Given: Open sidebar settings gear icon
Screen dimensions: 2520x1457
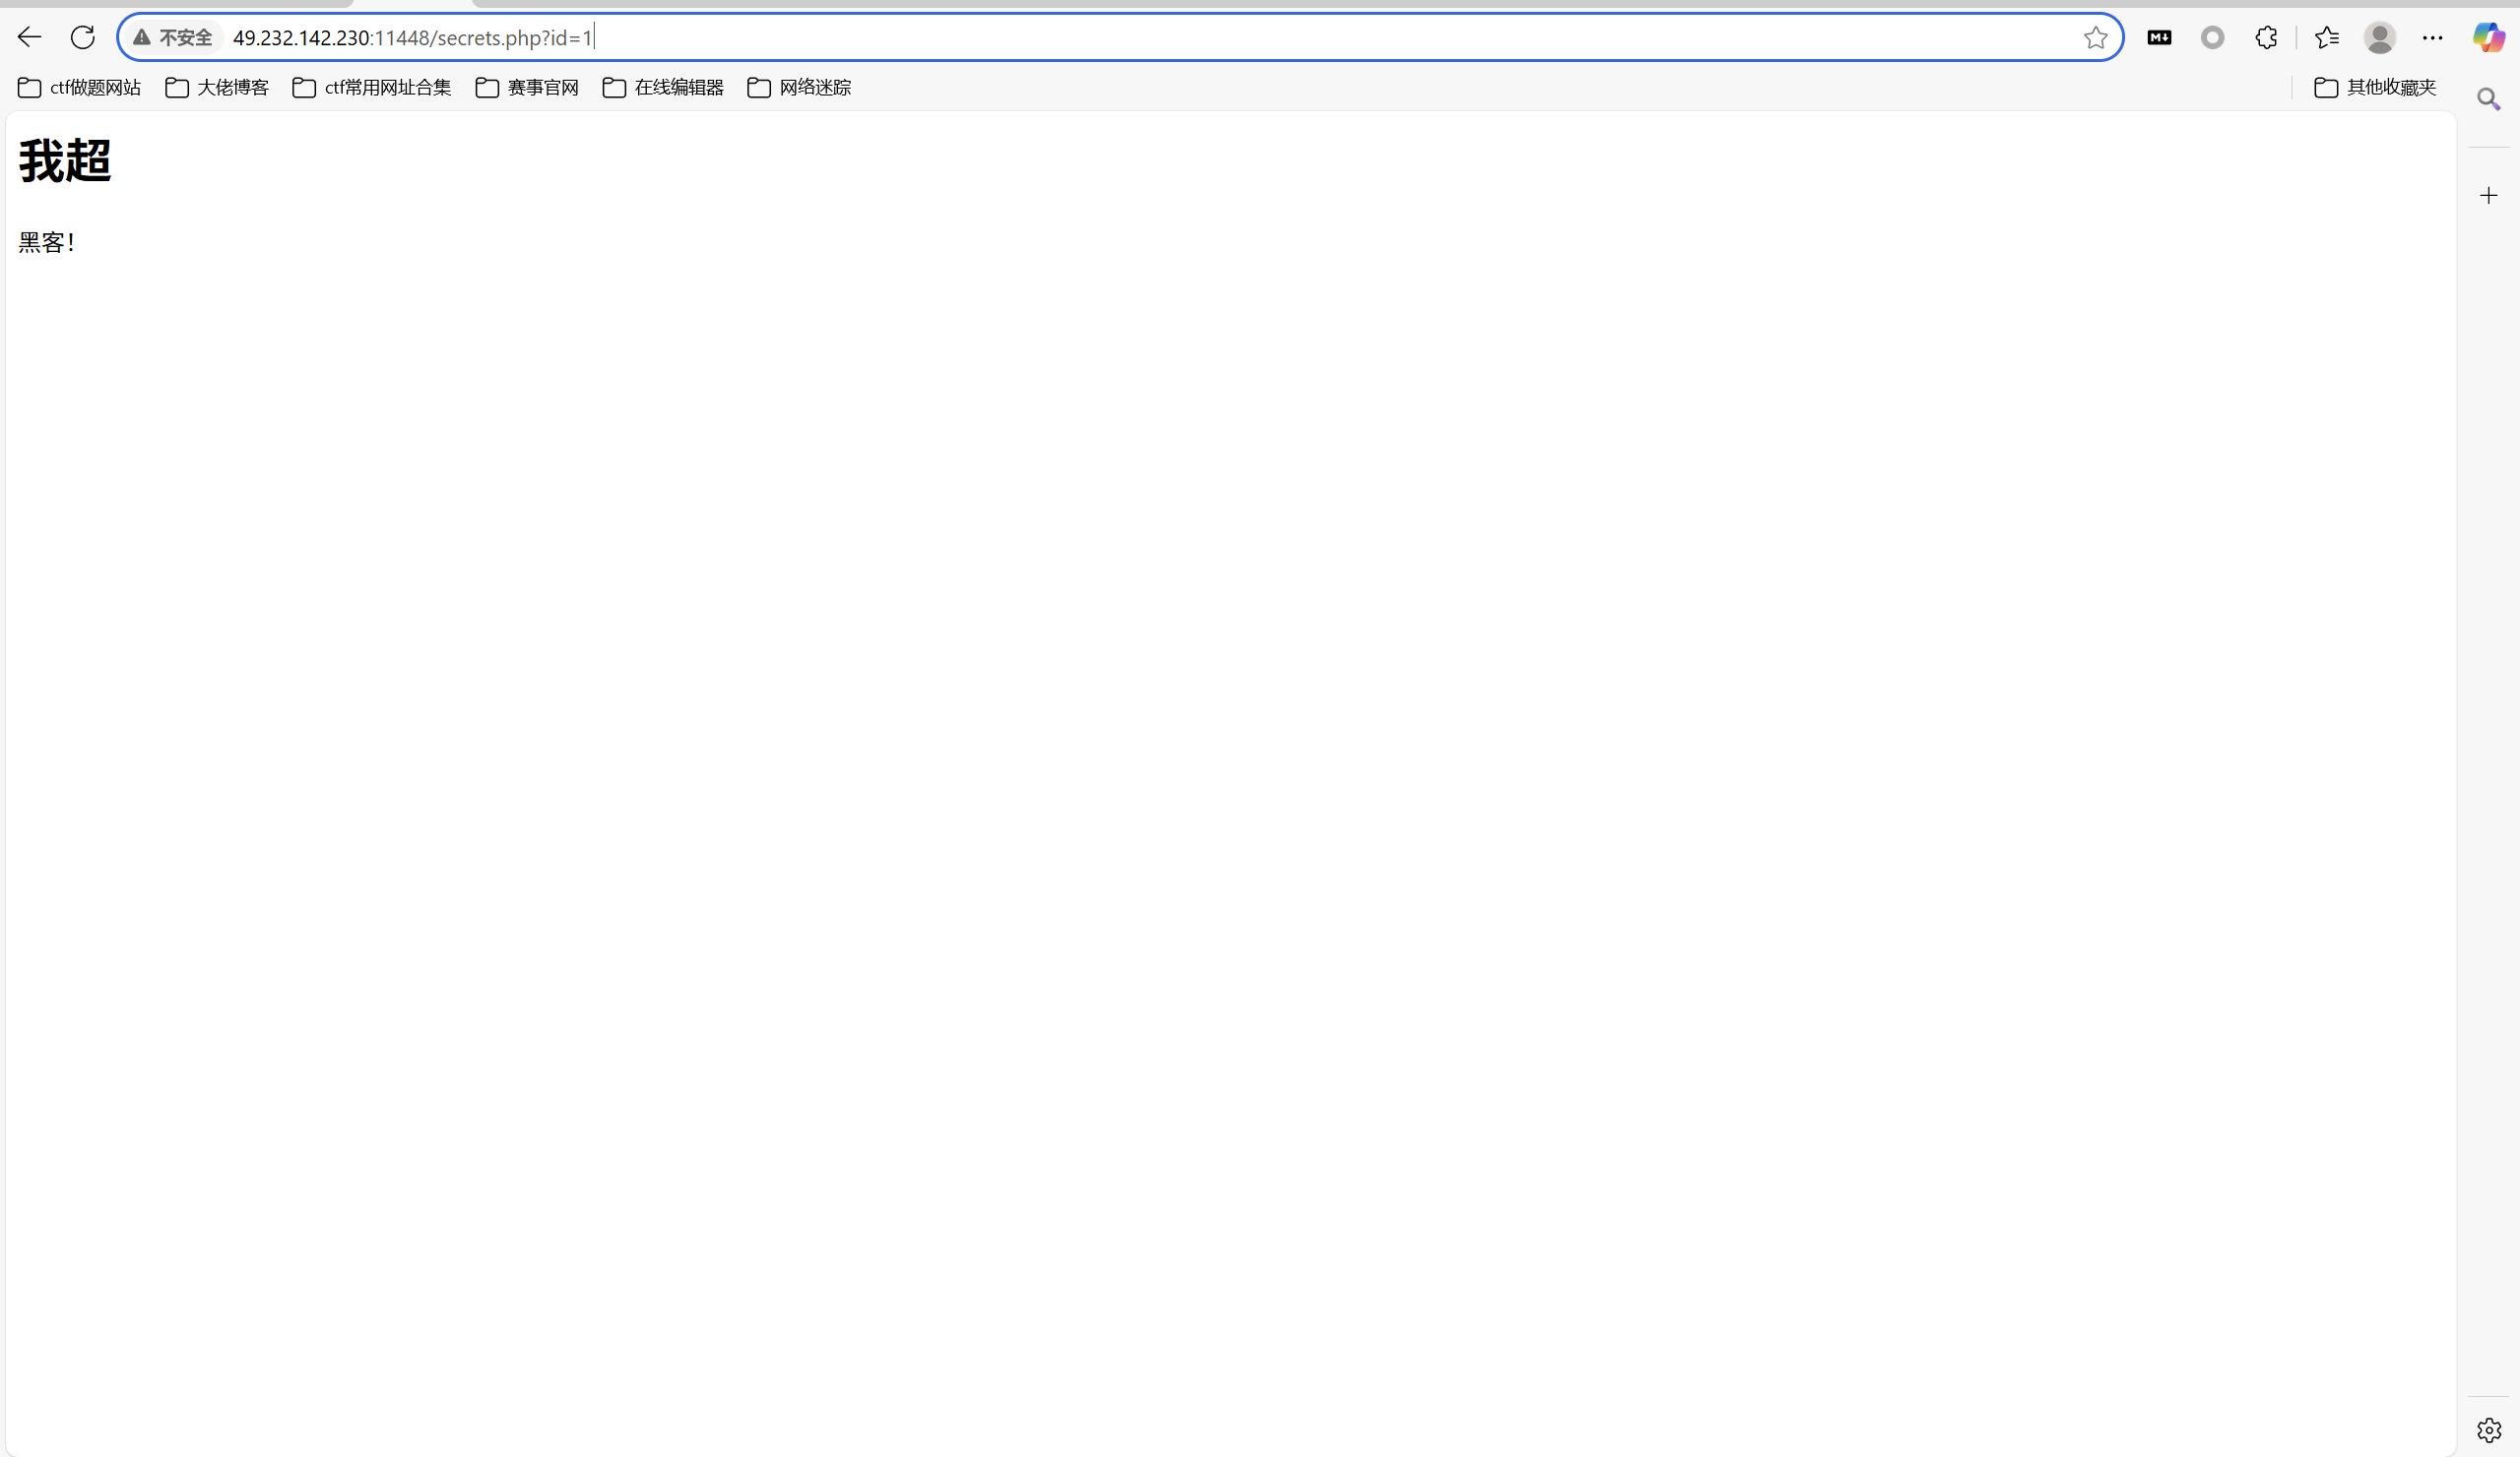Looking at the screenshot, I should tap(2489, 1430).
